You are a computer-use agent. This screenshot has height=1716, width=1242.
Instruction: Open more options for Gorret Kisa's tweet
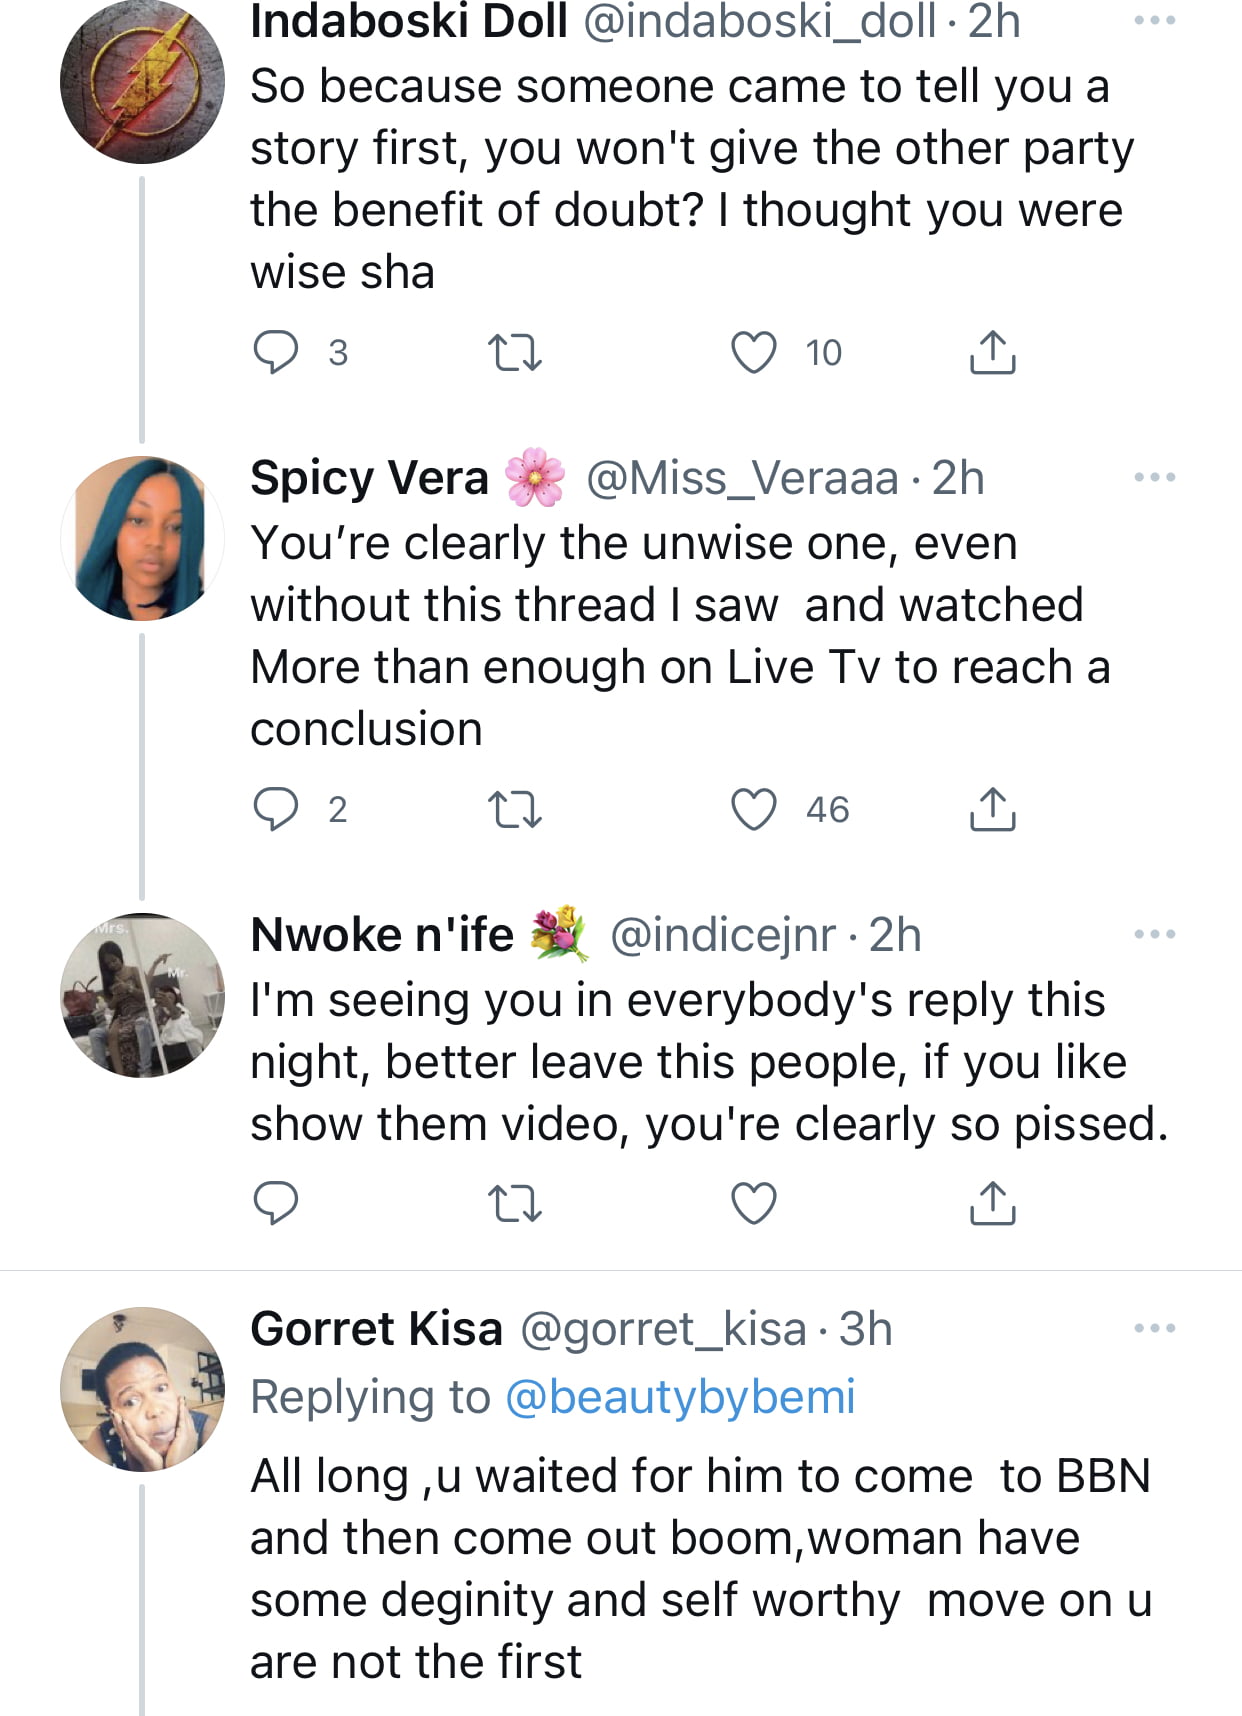tap(1155, 1328)
